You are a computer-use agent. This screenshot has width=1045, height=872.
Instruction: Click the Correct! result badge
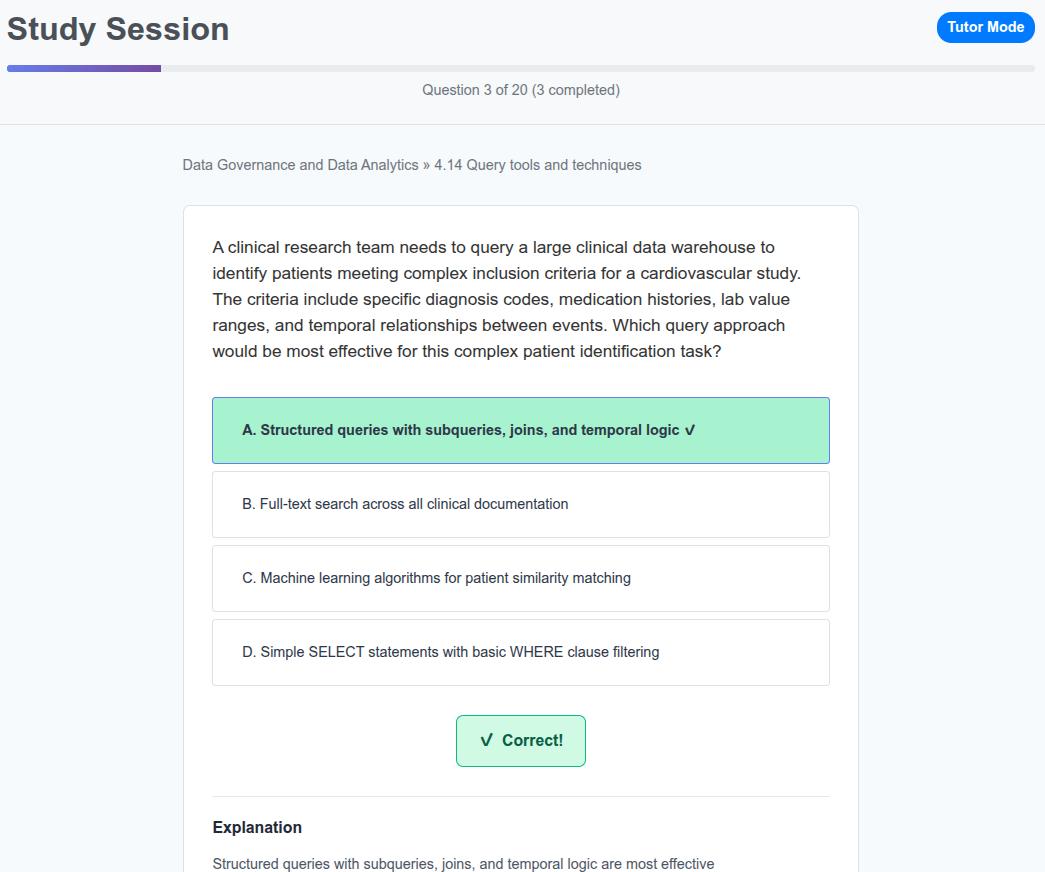521,741
